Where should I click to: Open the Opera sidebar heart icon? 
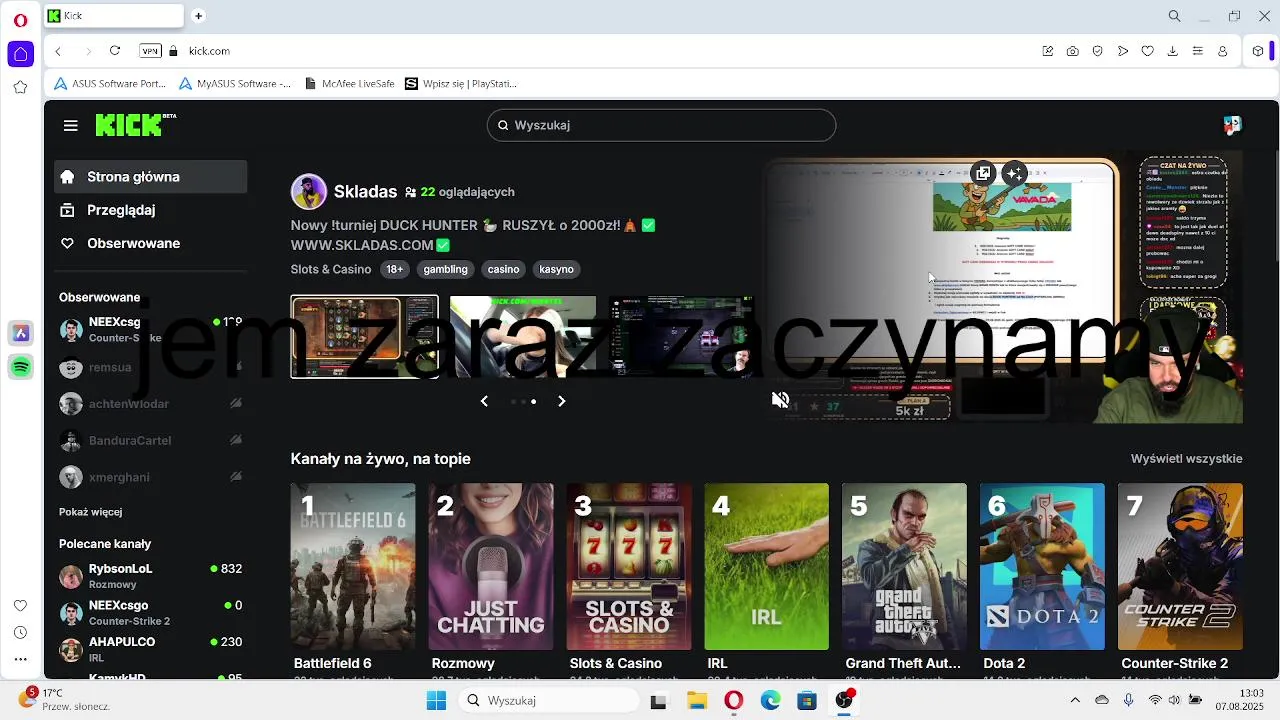pos(20,606)
